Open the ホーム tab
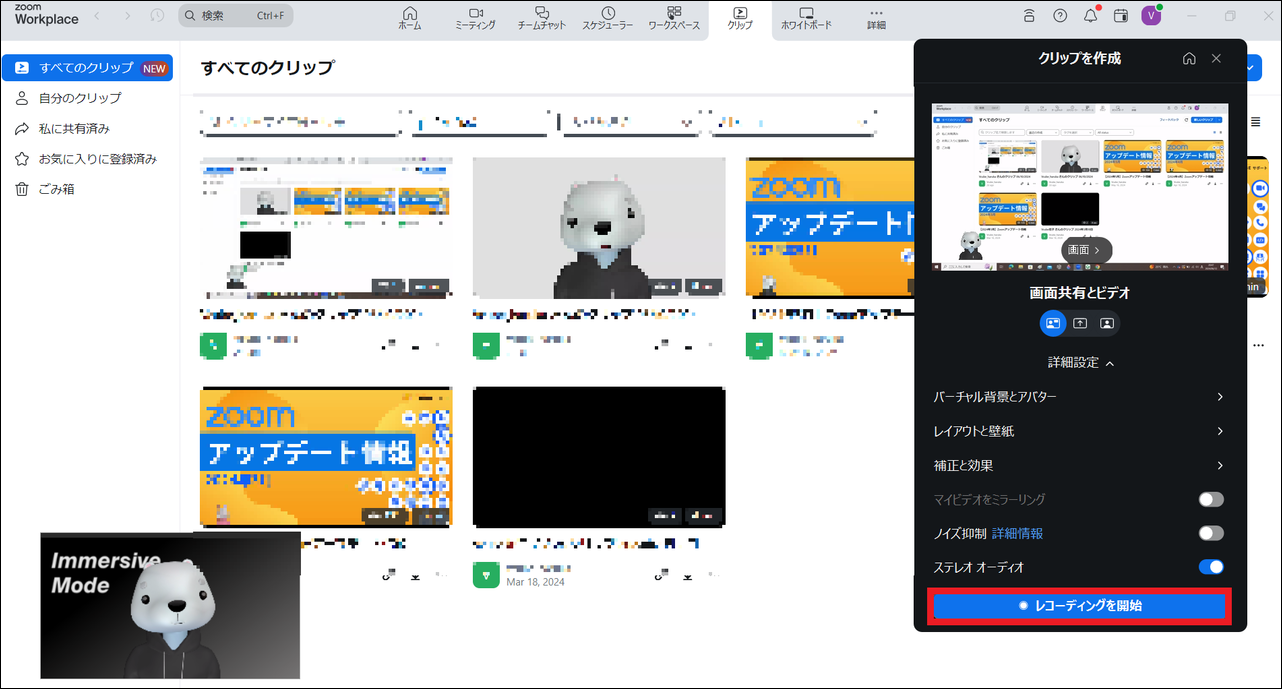Screen dimensions: 1282x689 click(x=409, y=18)
